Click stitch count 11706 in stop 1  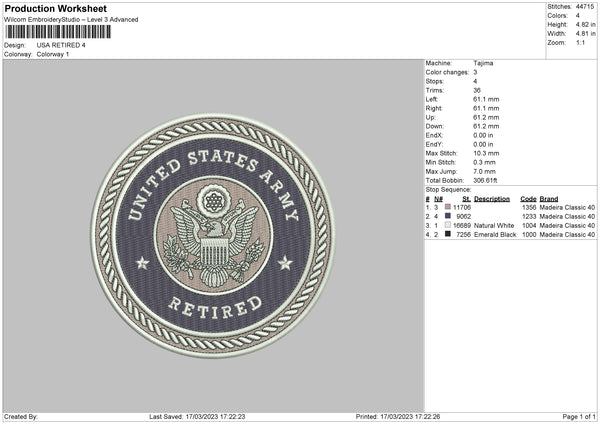tap(462, 207)
